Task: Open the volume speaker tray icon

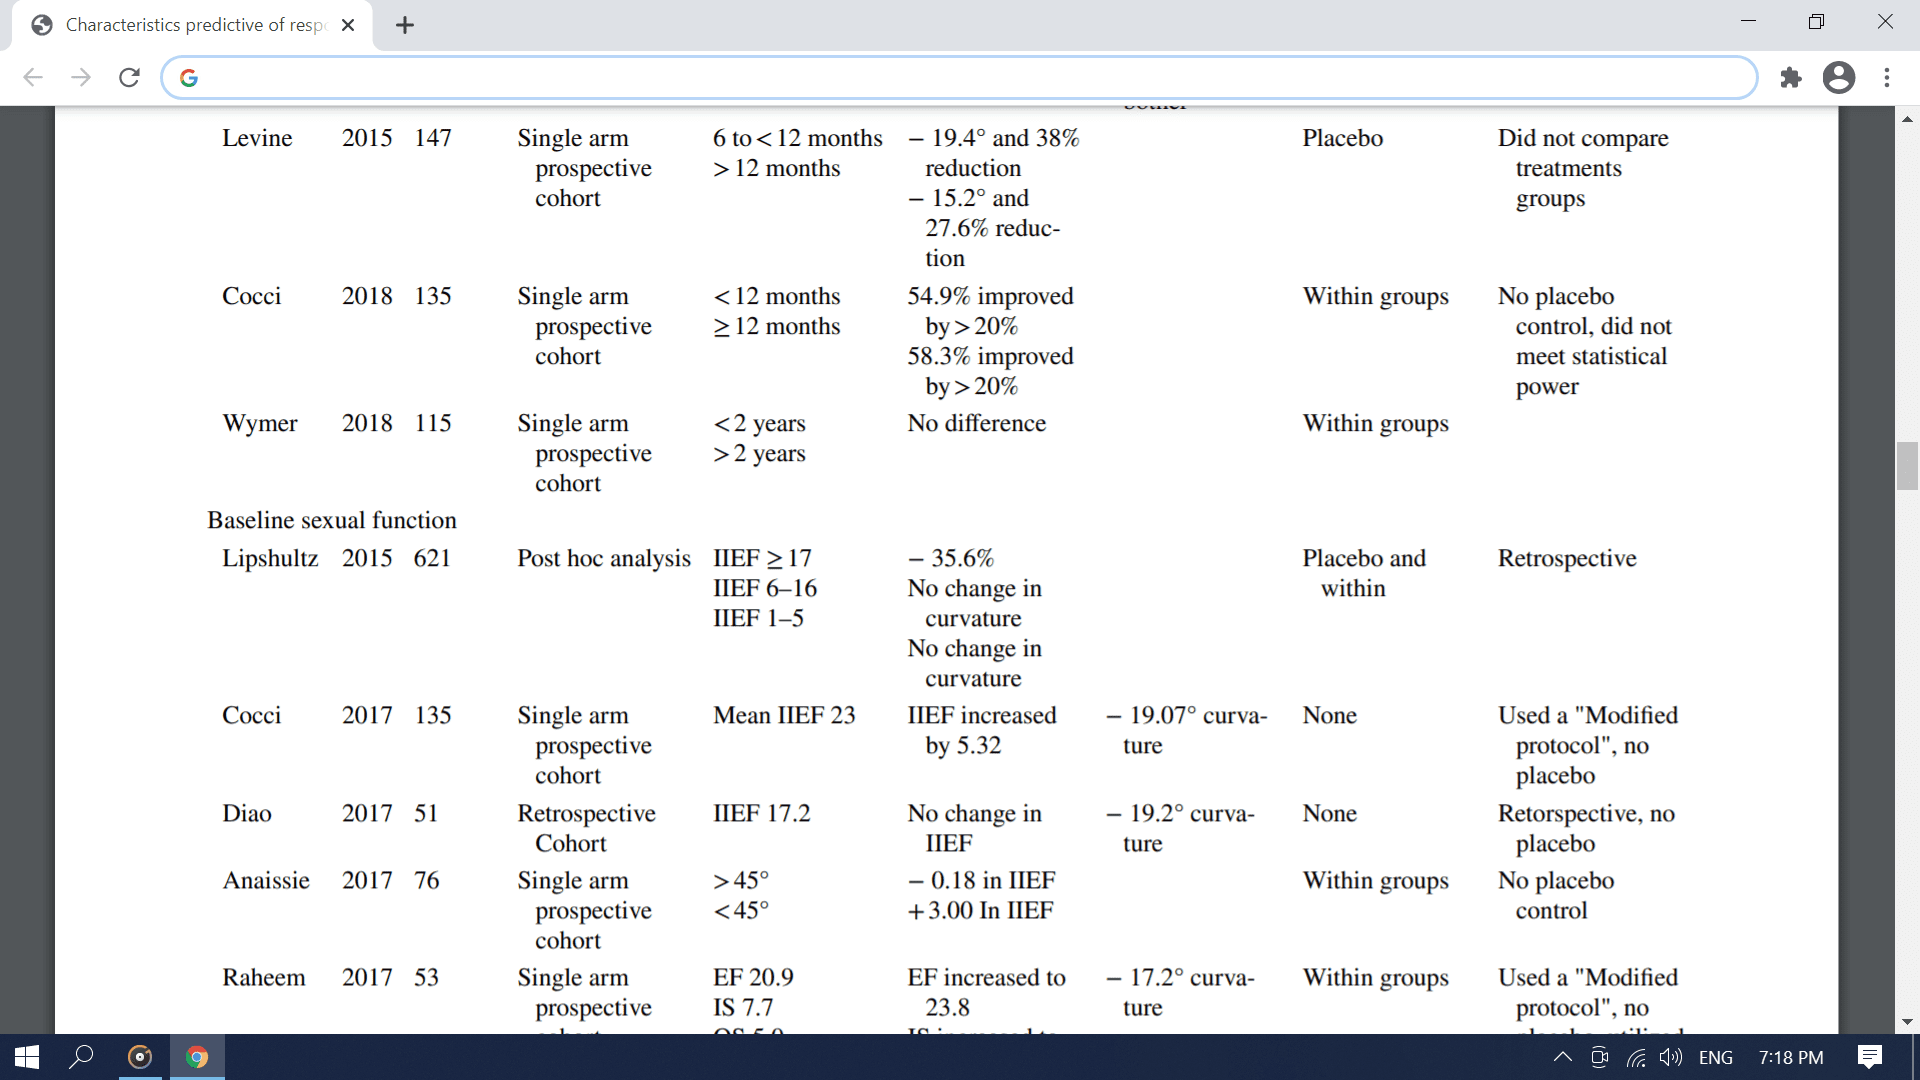Action: [x=1671, y=1058]
